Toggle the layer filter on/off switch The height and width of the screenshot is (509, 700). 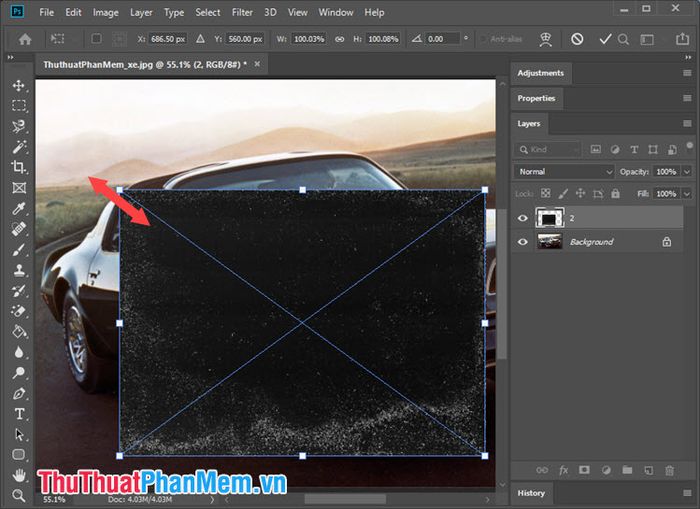690,146
